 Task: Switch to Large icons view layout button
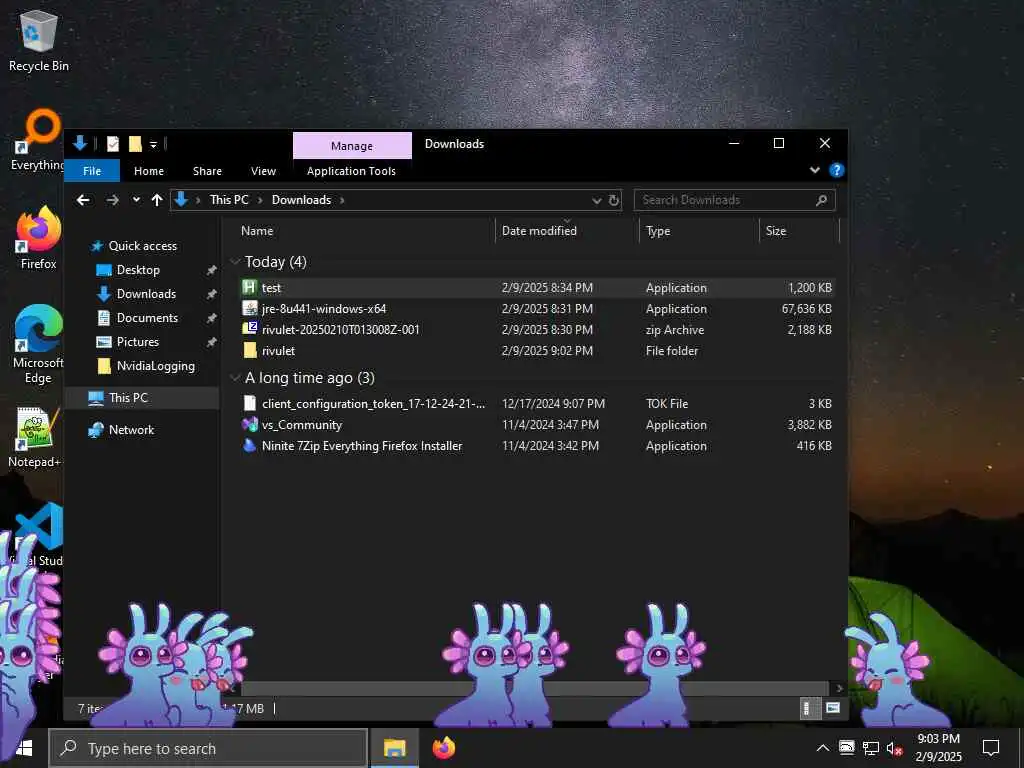833,709
